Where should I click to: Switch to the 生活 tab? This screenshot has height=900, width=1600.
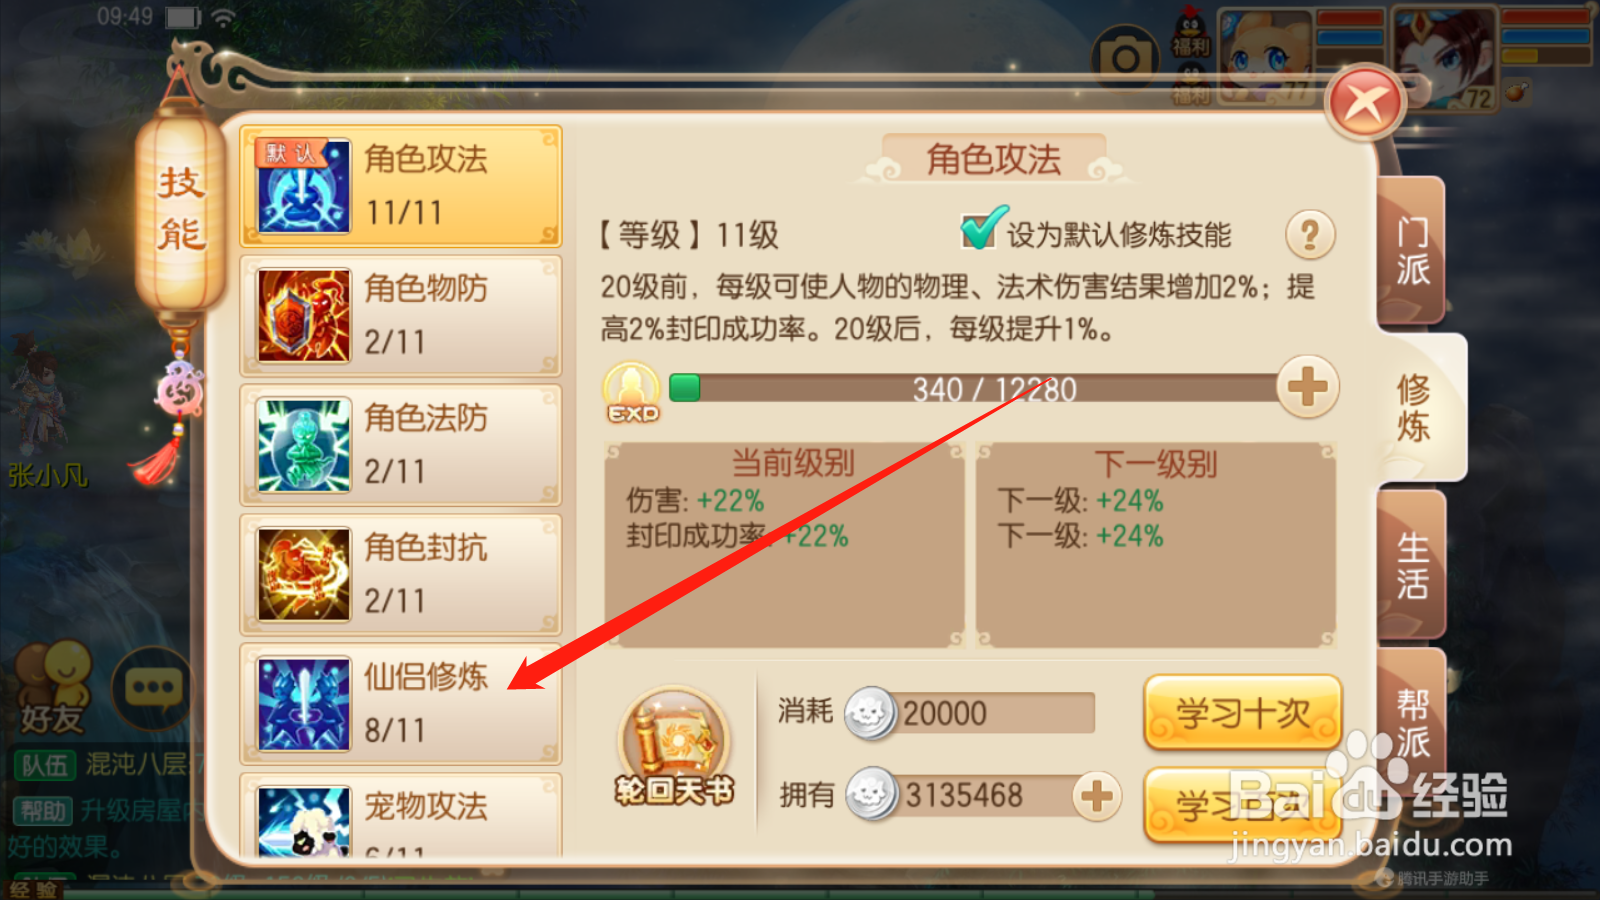pos(1412,565)
